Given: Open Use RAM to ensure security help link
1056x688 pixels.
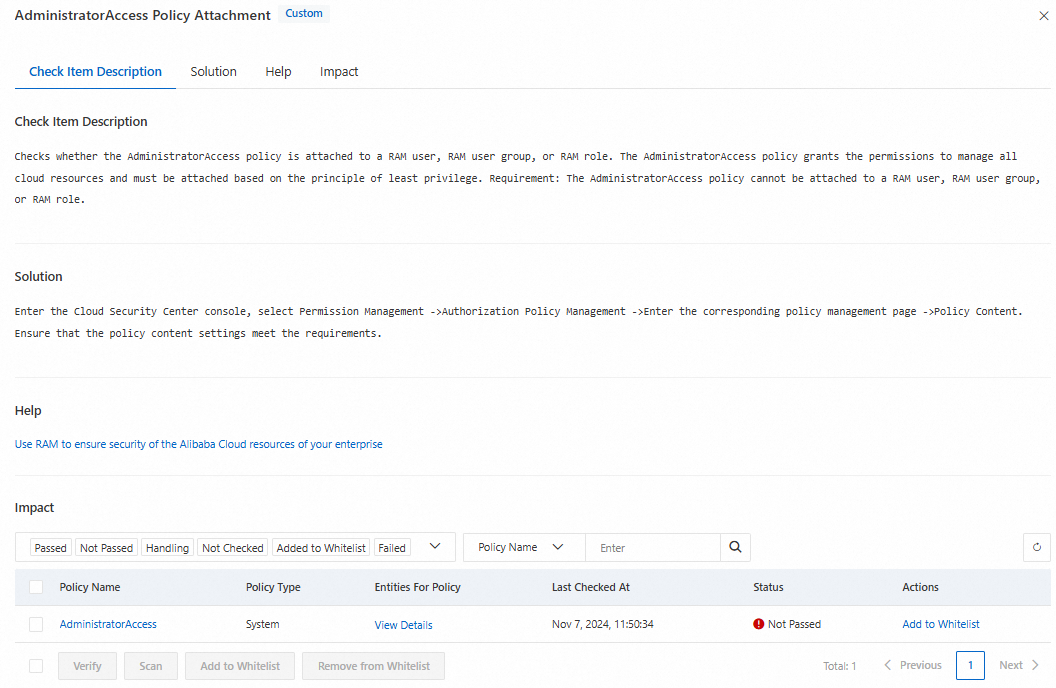Looking at the screenshot, I should click(199, 444).
